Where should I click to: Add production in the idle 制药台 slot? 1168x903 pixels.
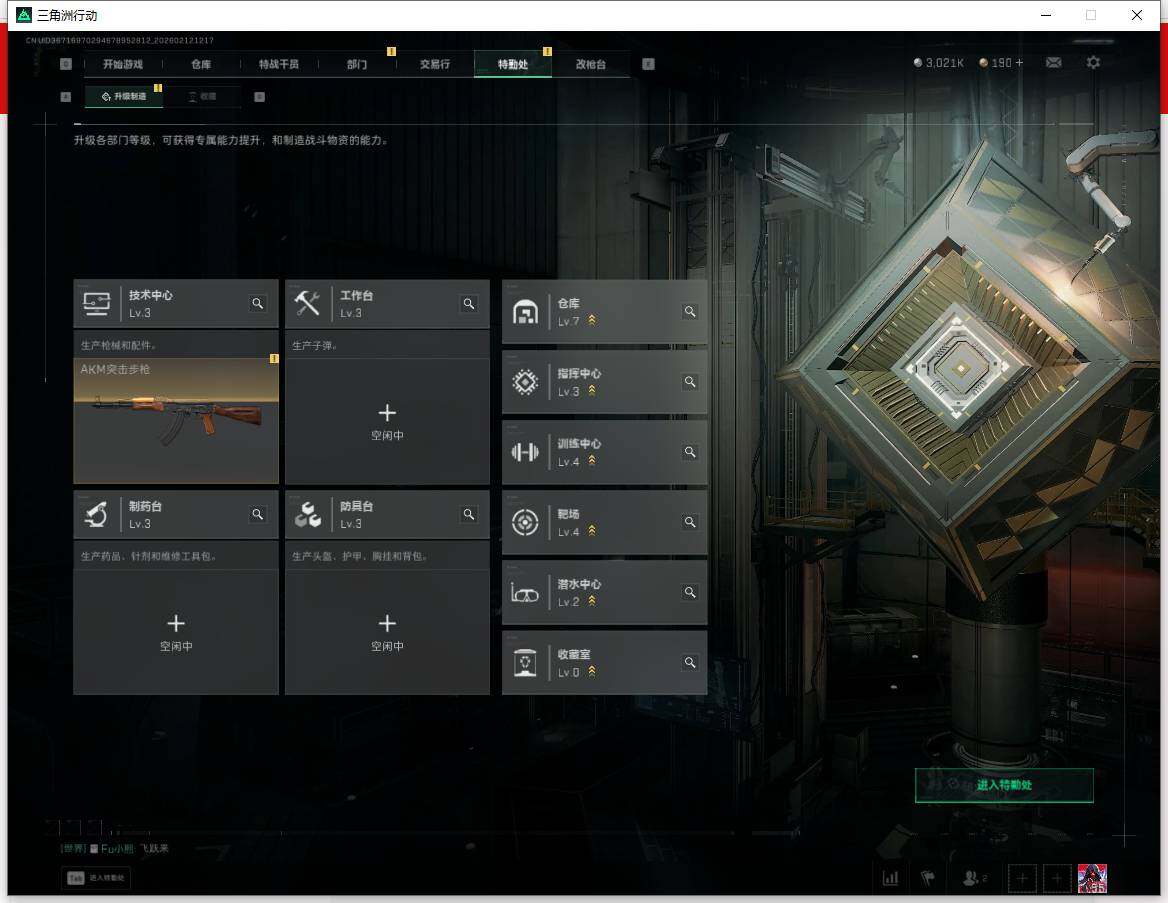tap(176, 633)
